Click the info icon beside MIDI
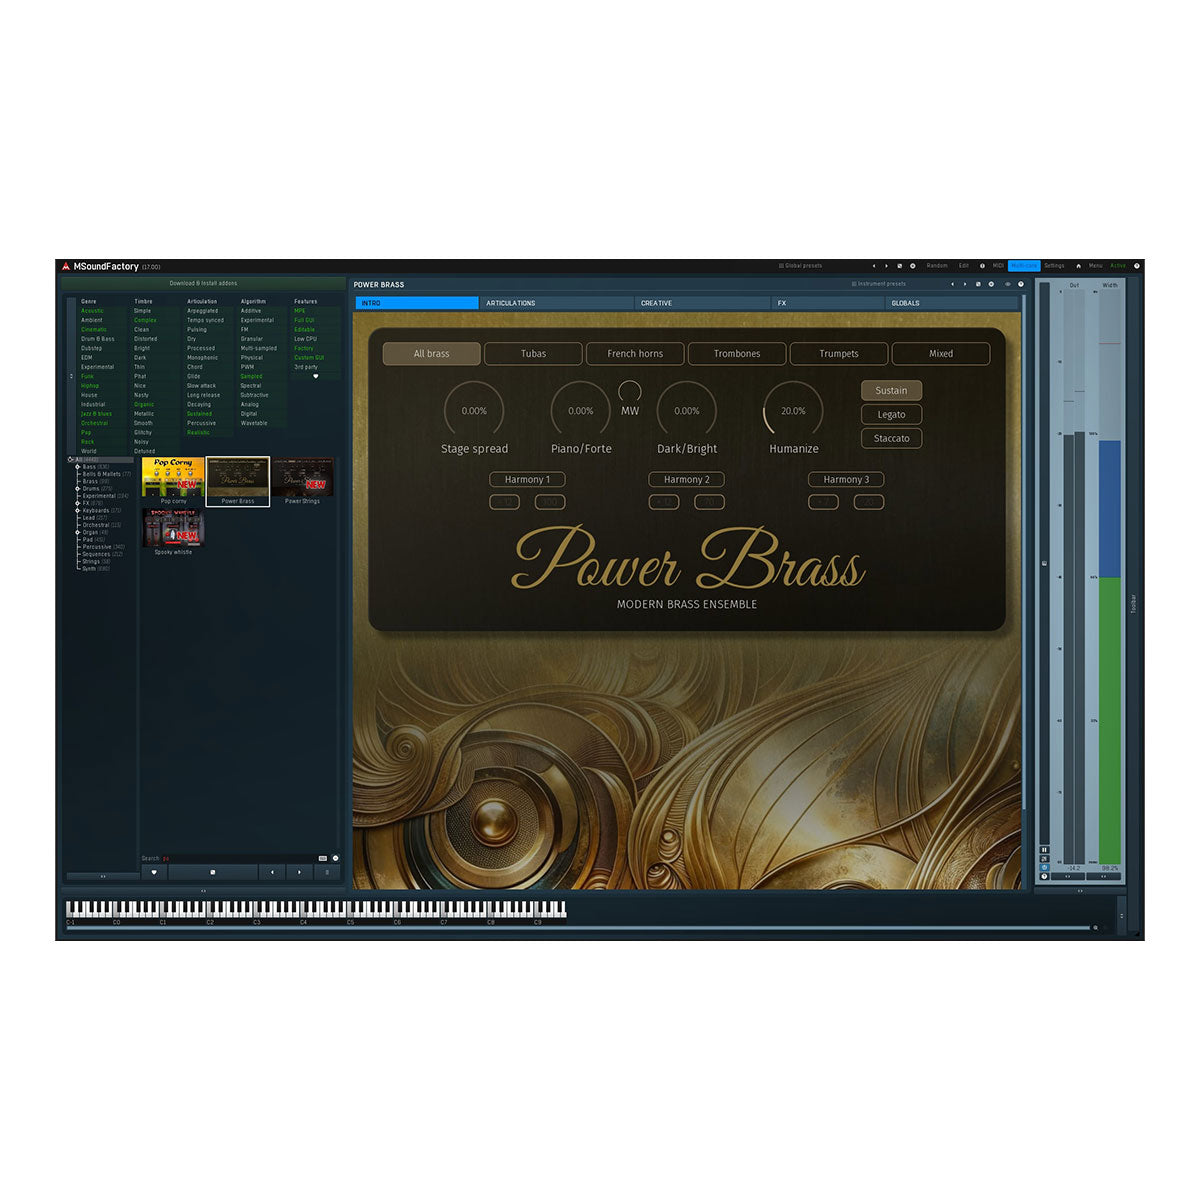Viewport: 1200px width, 1200px height. 982,266
